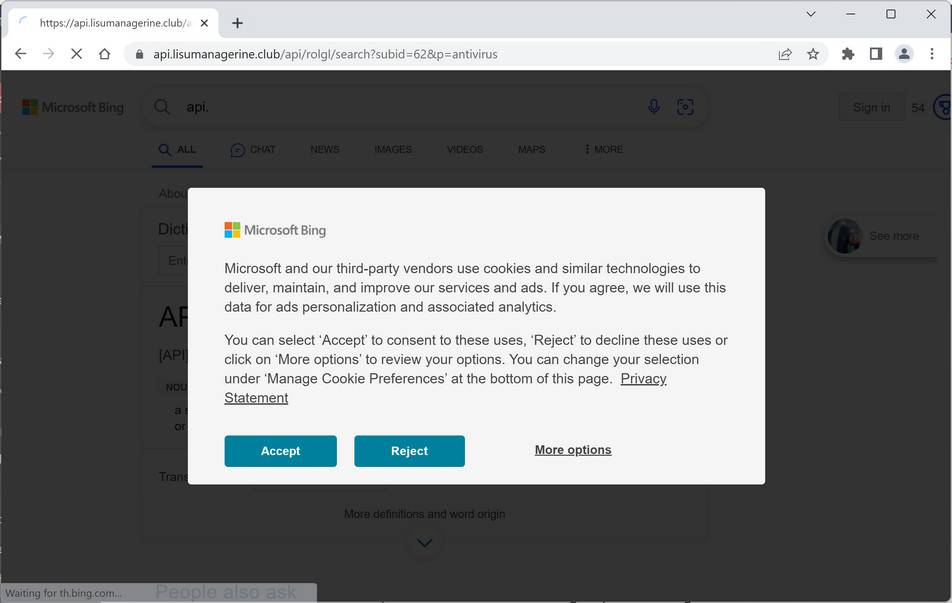Image resolution: width=952 pixels, height=603 pixels.
Task: Open More definitions and word origin
Action: coord(424,514)
